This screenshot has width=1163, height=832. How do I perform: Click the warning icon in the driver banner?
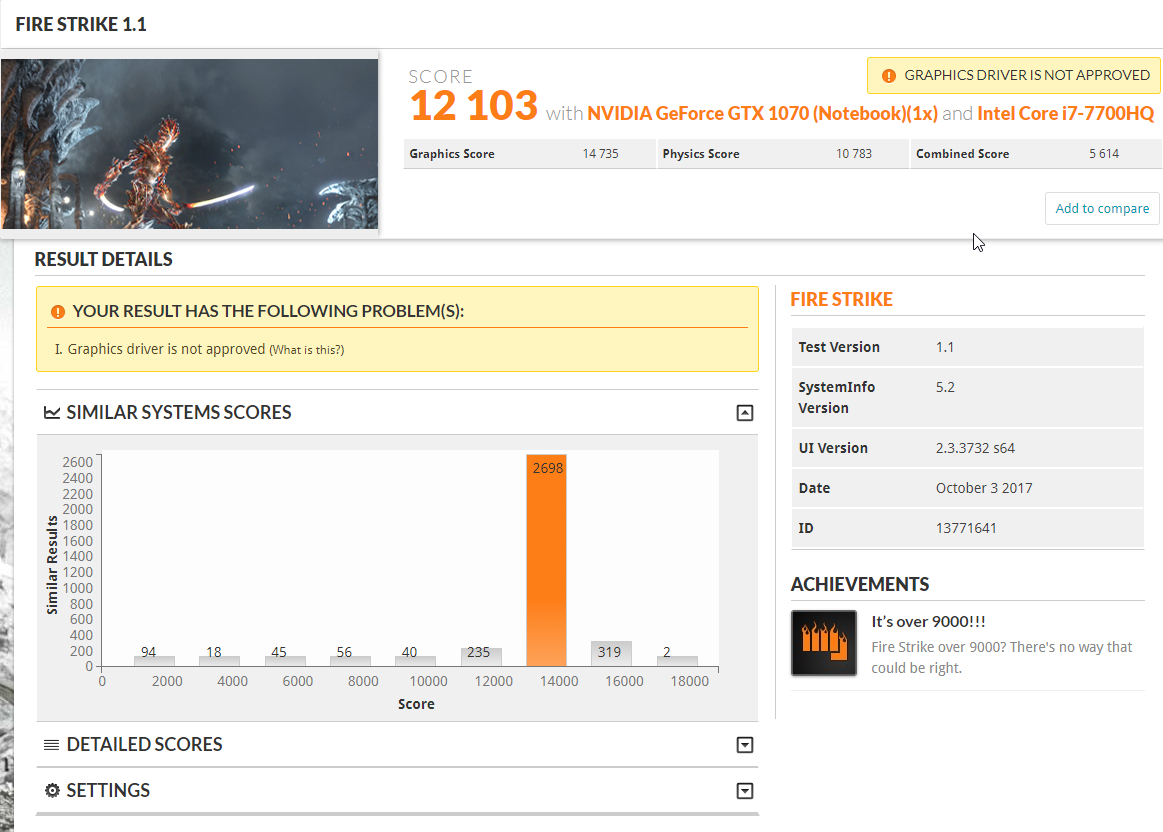pos(888,76)
